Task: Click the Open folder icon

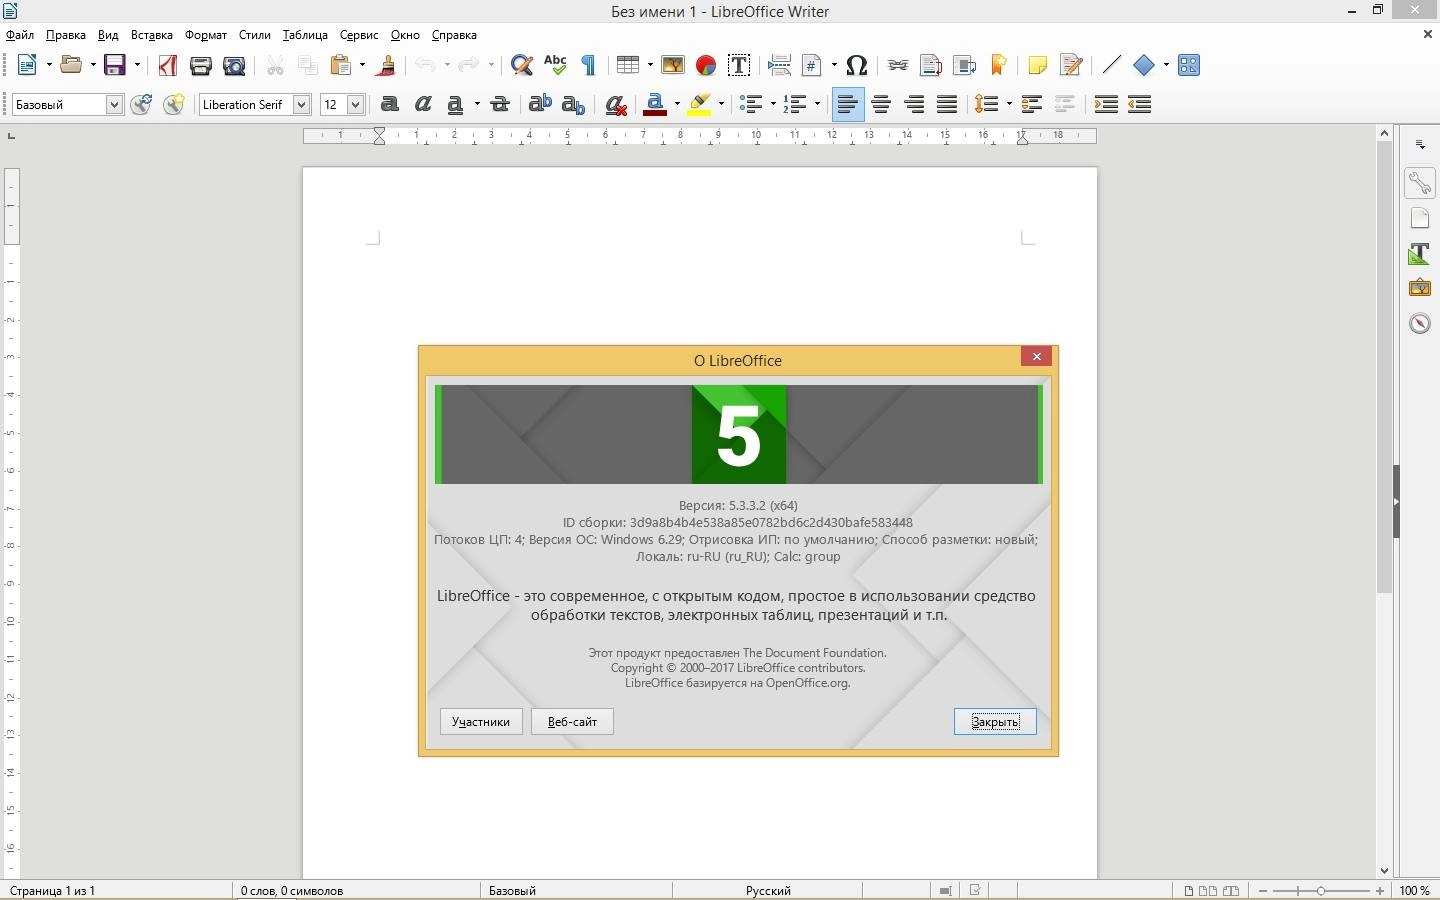Action: 70,65
